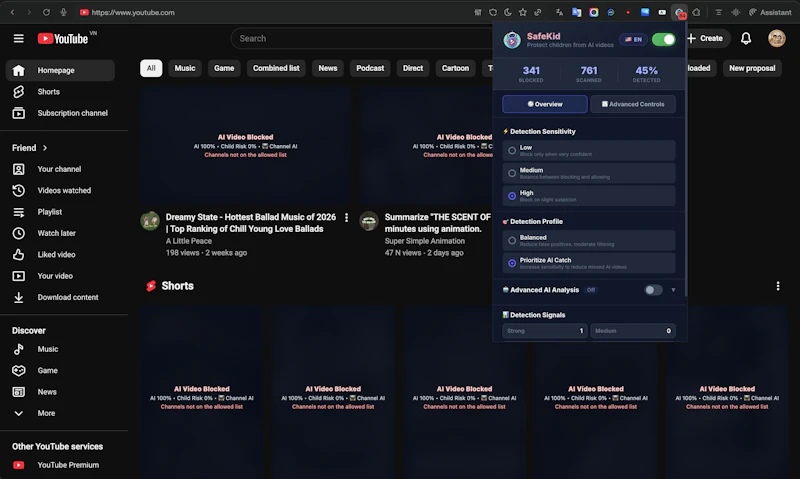Go to Your channel

(x=60, y=169)
